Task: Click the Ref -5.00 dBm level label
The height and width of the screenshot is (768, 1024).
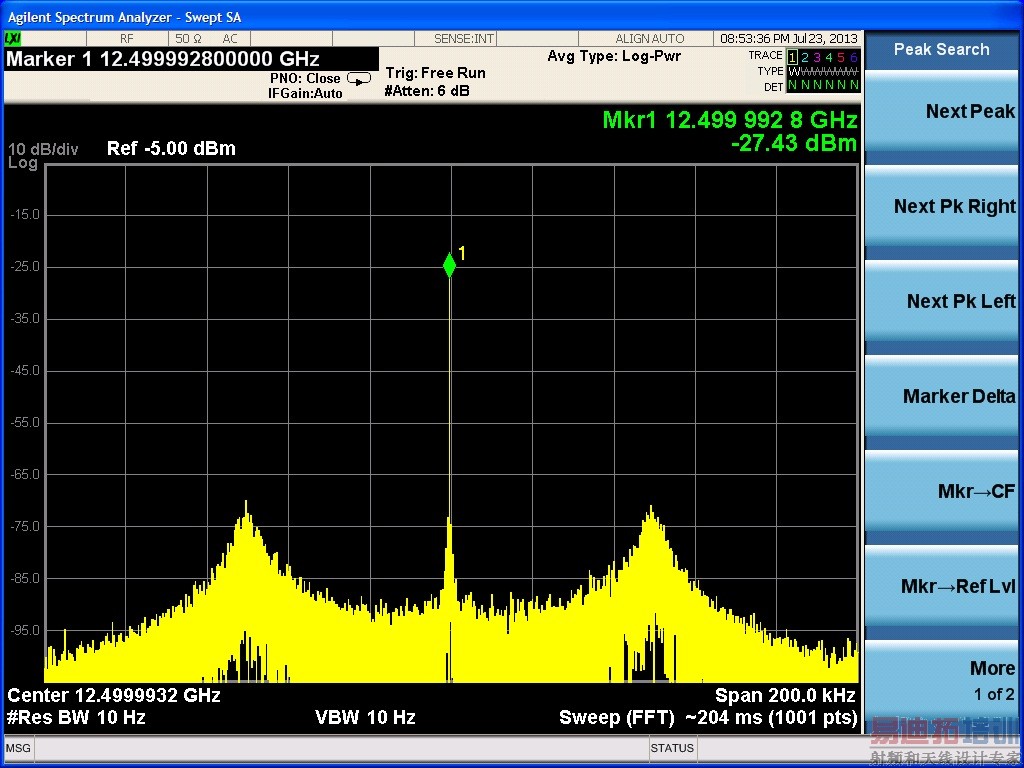Action: [171, 149]
